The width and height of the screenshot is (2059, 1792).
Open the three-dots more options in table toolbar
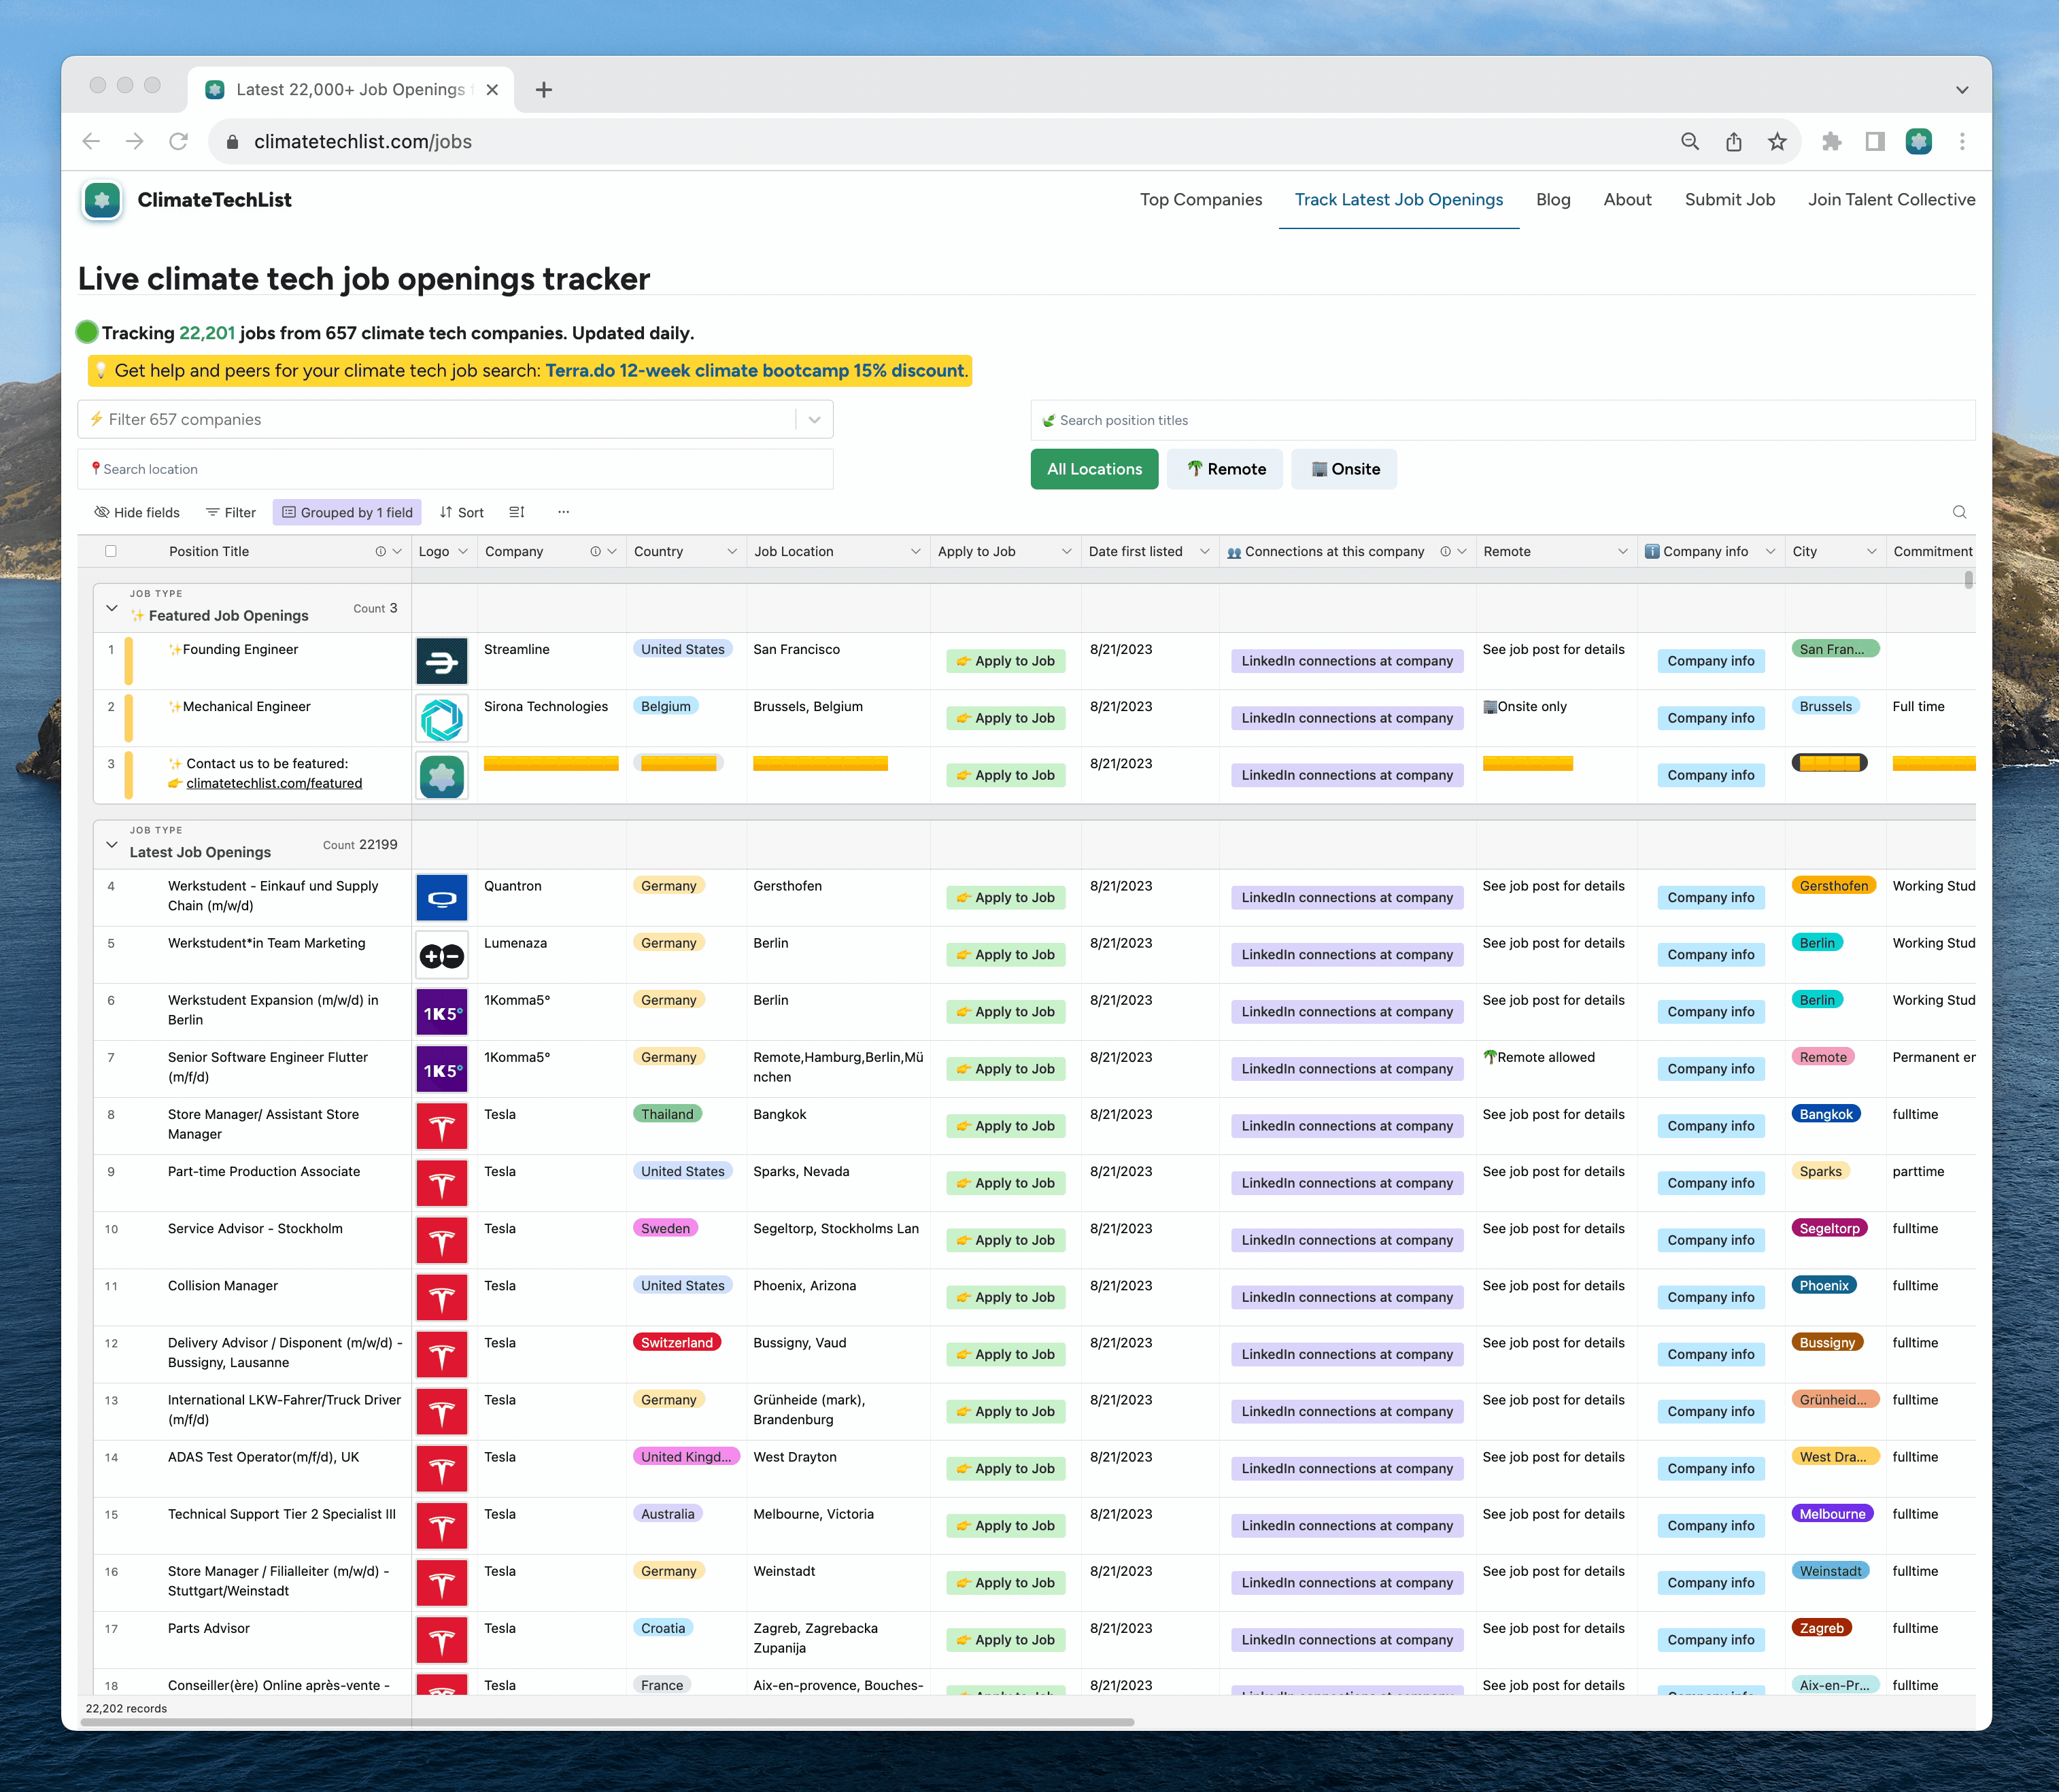564,512
